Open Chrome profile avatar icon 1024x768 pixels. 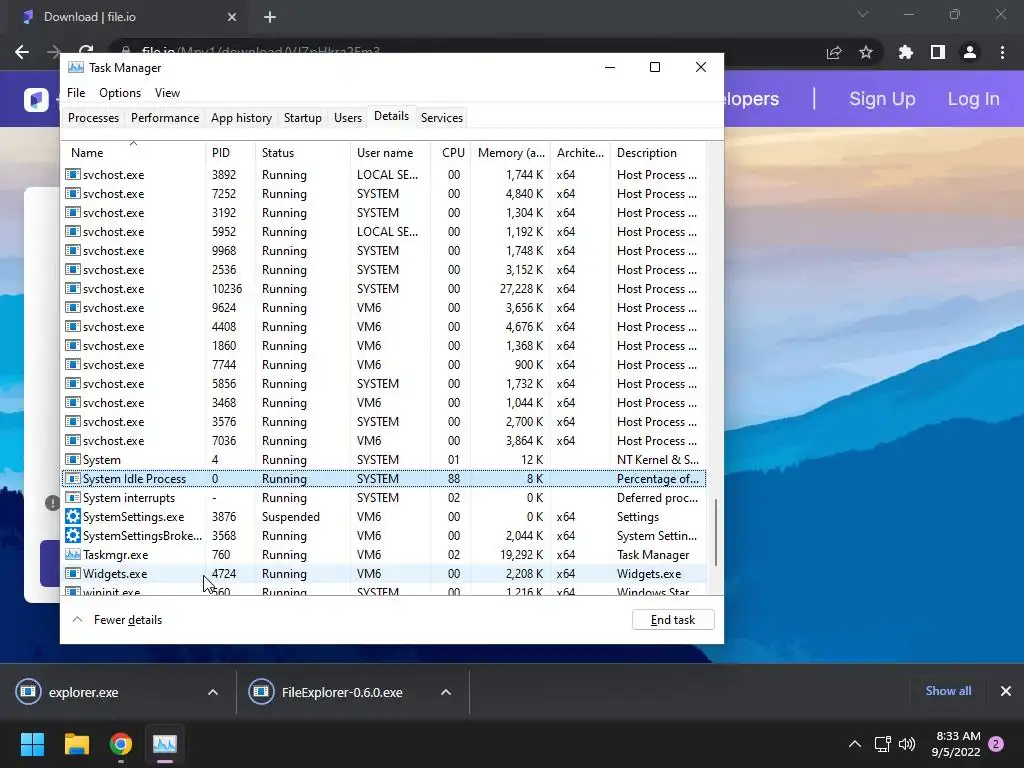970,52
